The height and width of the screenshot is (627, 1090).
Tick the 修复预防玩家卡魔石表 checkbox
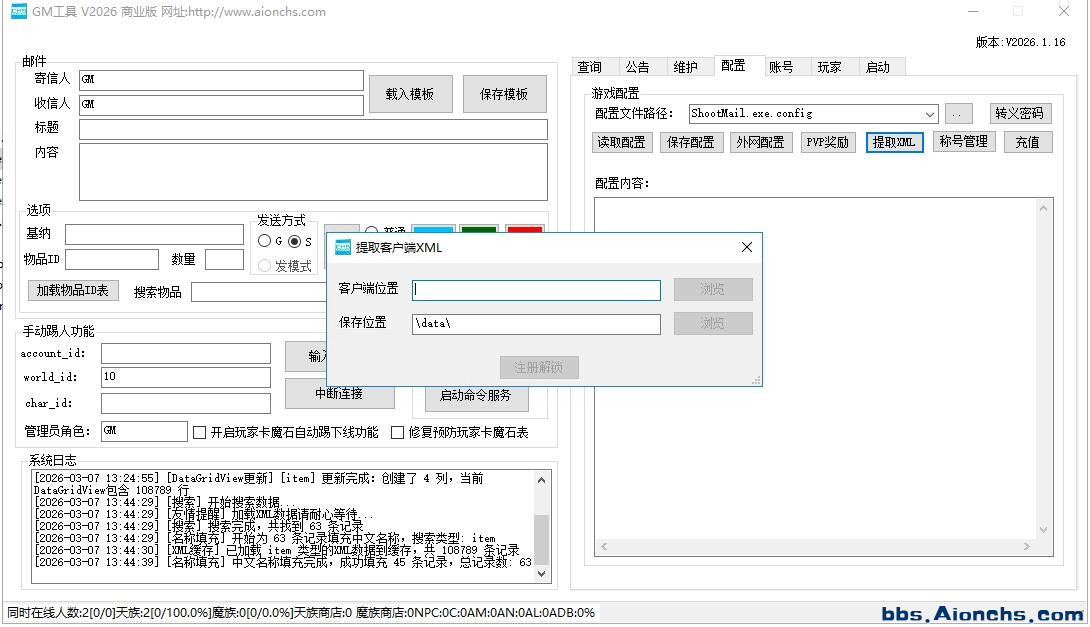pos(398,433)
